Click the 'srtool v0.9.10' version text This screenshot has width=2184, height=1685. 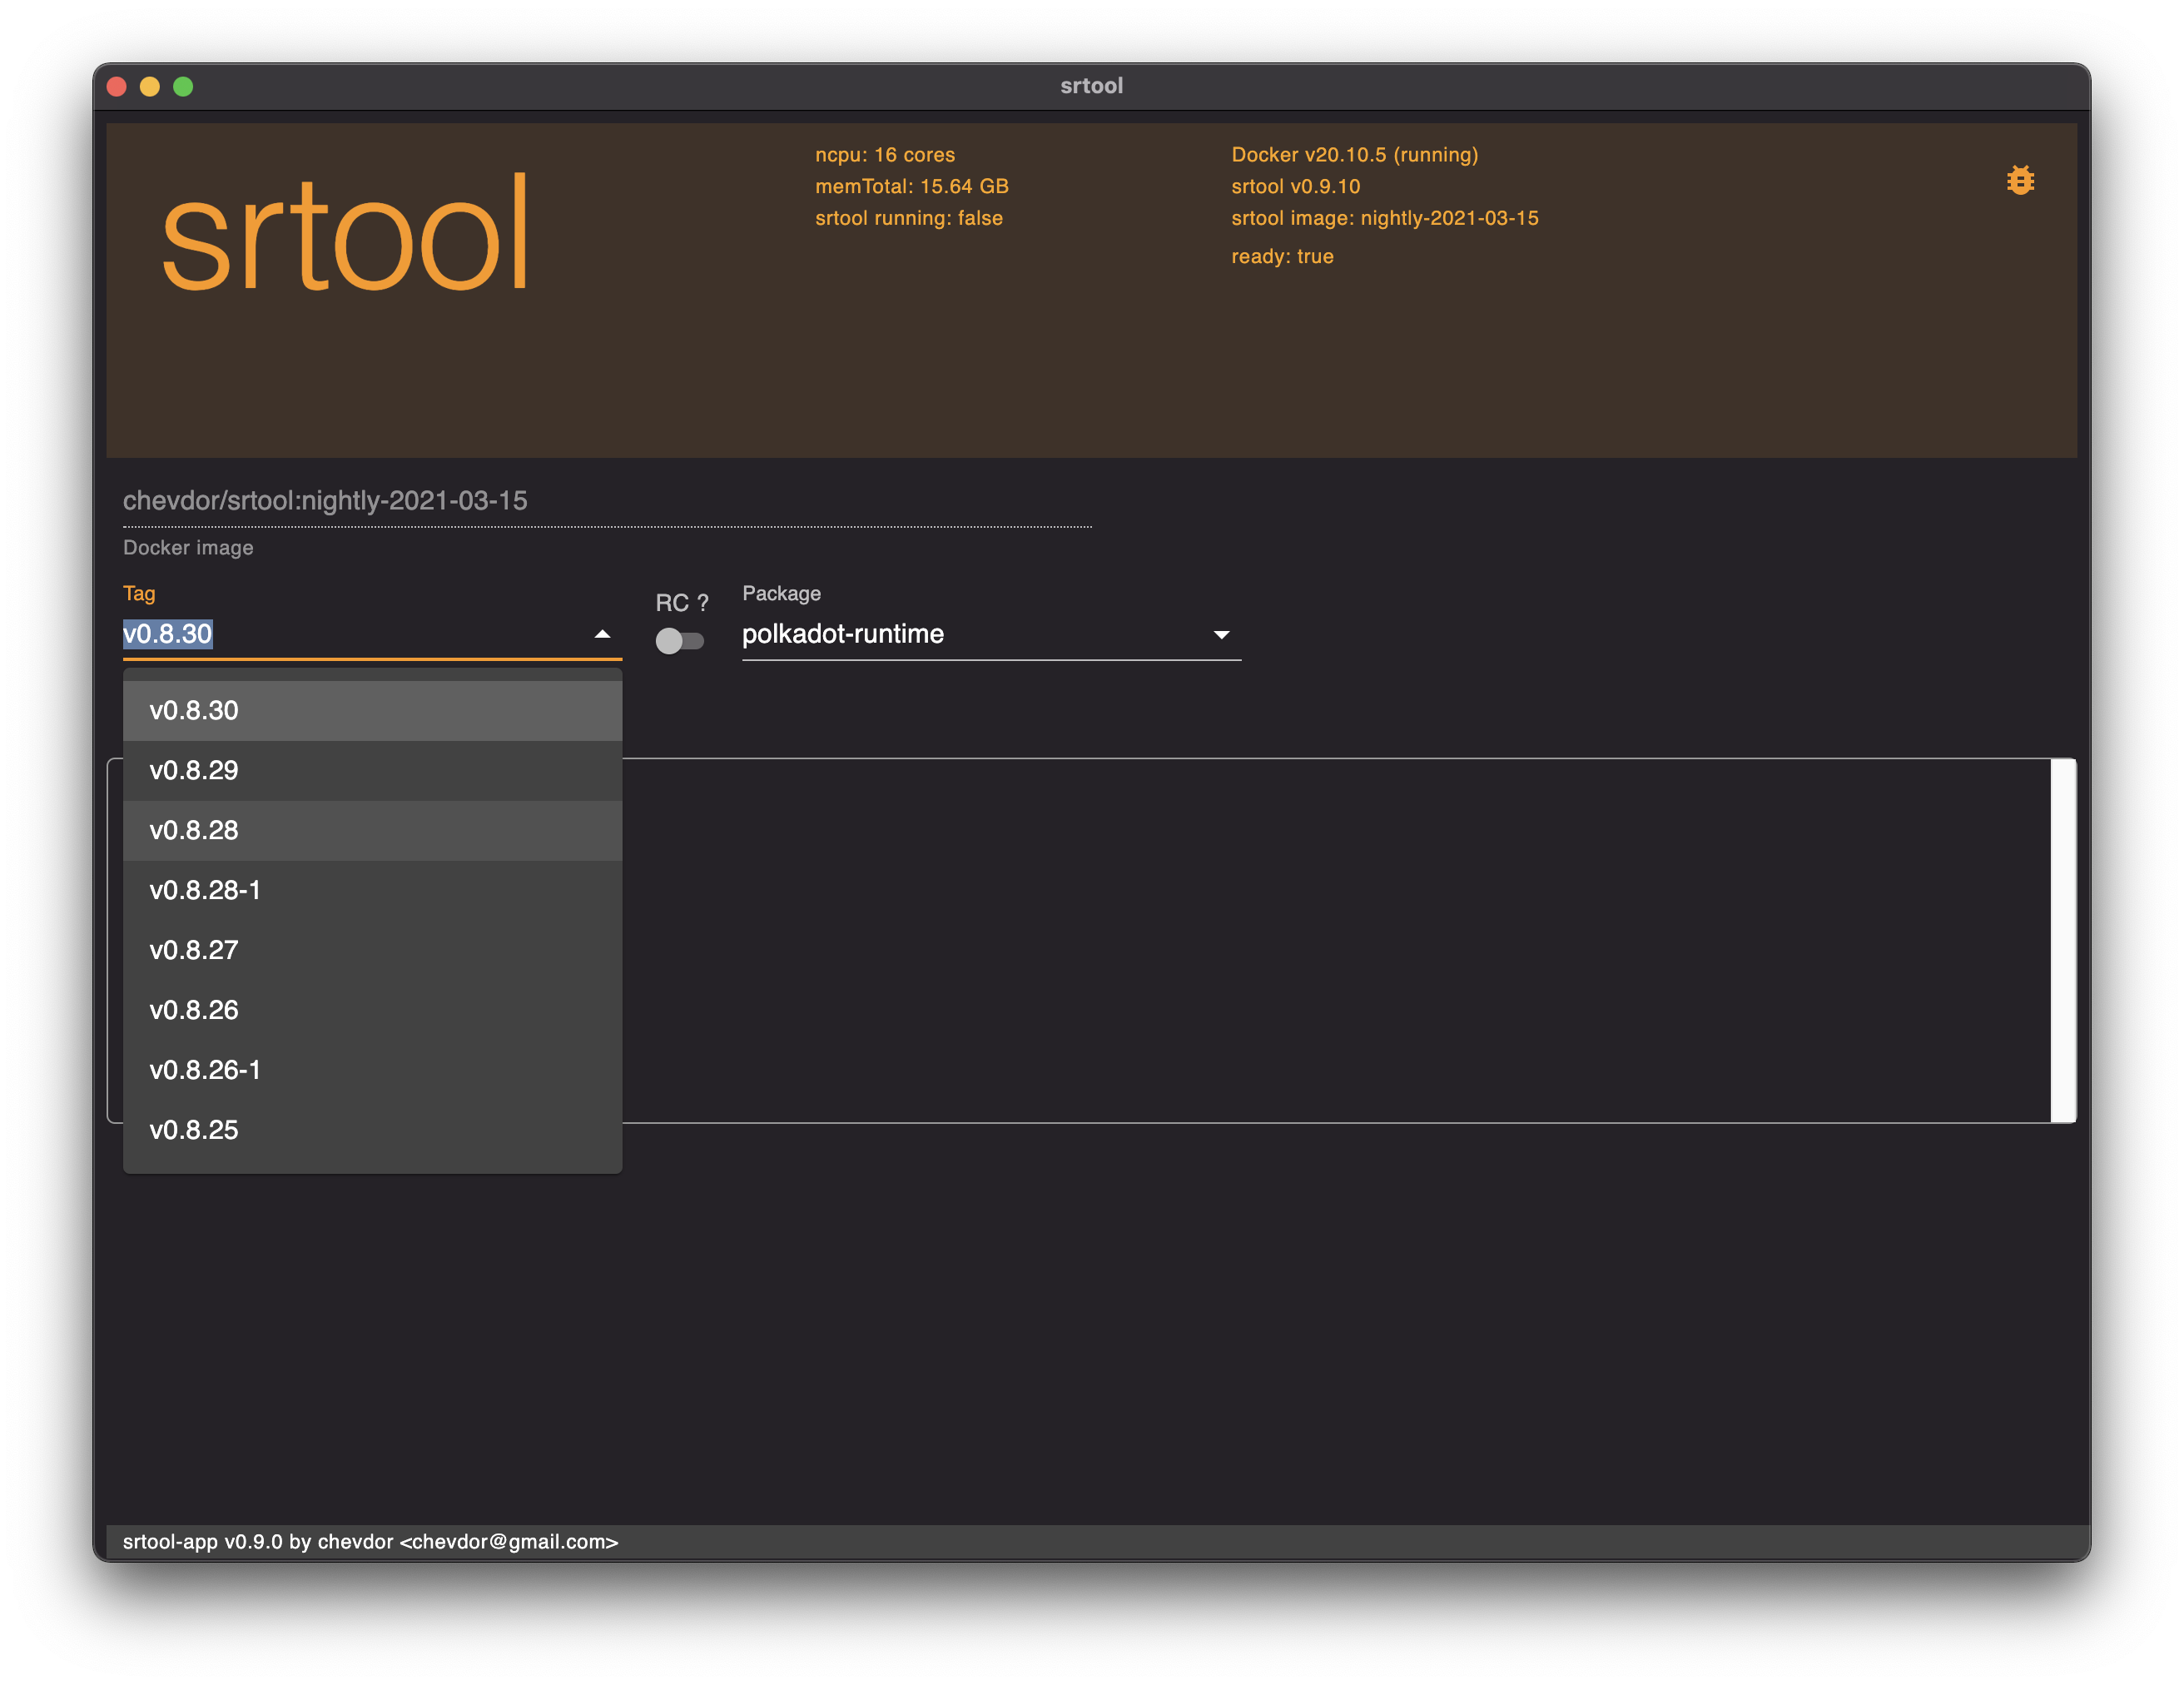(1296, 186)
